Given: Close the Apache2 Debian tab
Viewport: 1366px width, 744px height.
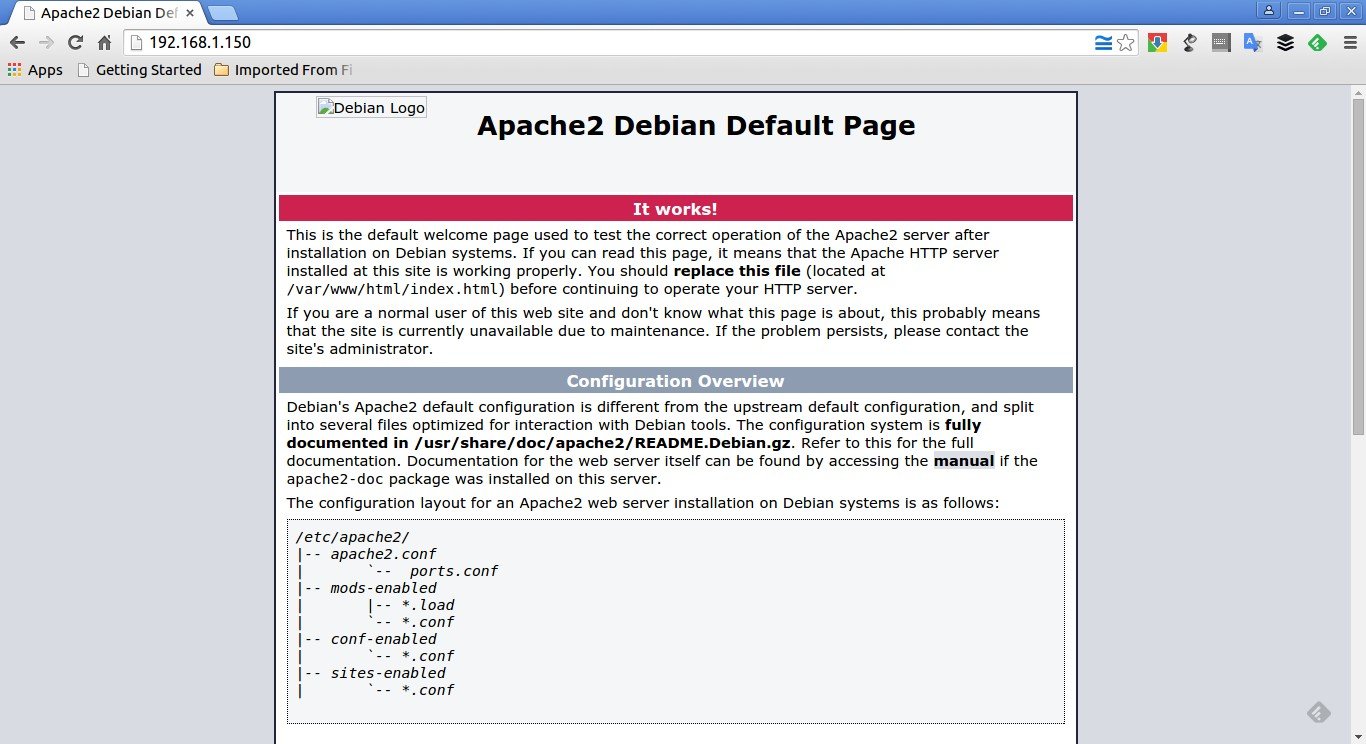Looking at the screenshot, I should click(x=190, y=14).
